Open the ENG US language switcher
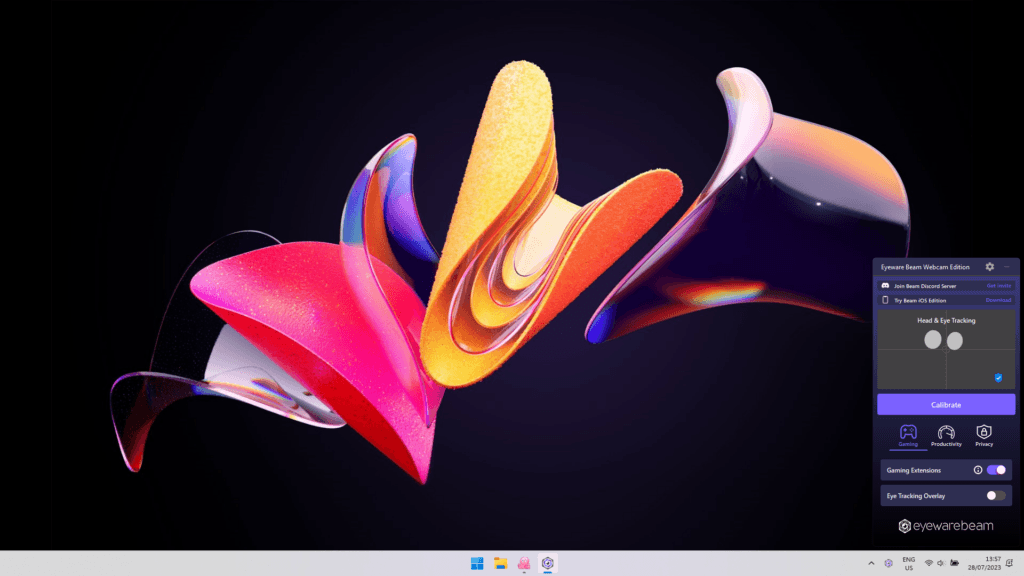The height and width of the screenshot is (576, 1024). [x=908, y=564]
